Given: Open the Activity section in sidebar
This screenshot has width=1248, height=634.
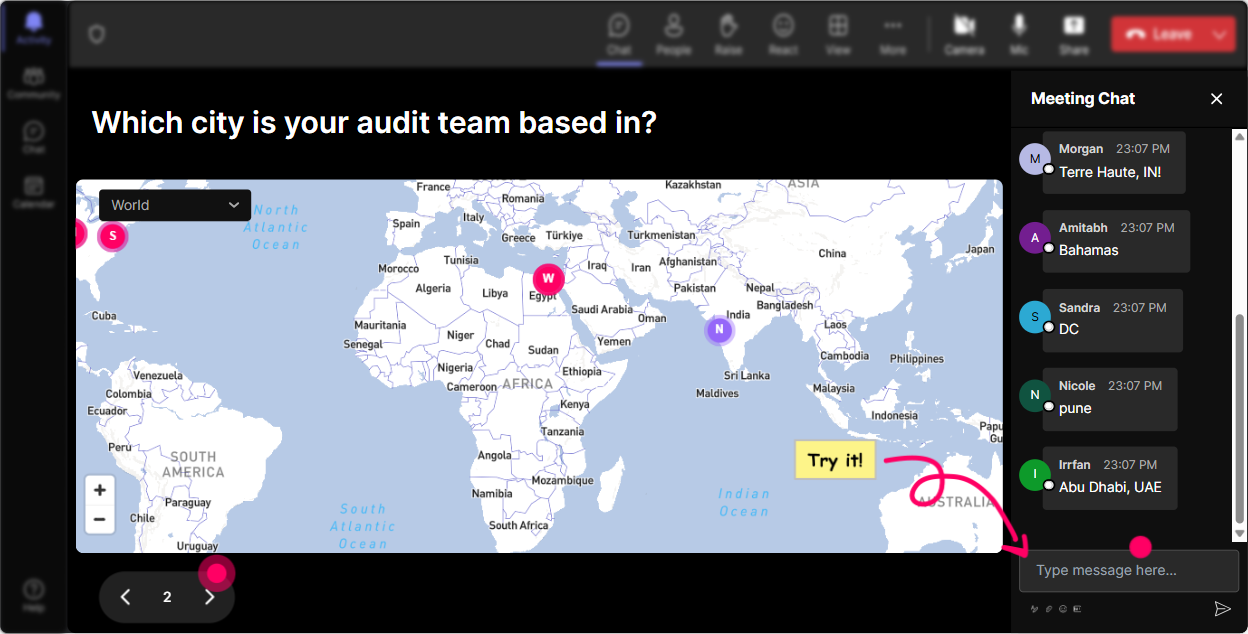Looking at the screenshot, I should click(x=34, y=28).
